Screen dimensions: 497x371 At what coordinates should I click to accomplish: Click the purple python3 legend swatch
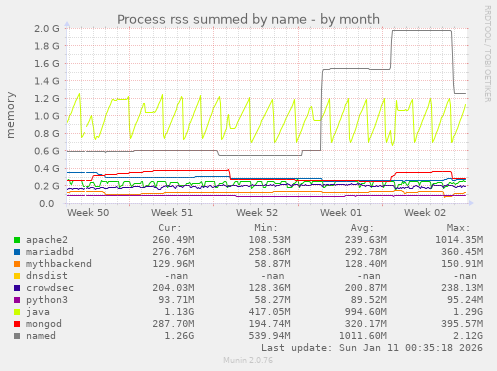coord(17,300)
